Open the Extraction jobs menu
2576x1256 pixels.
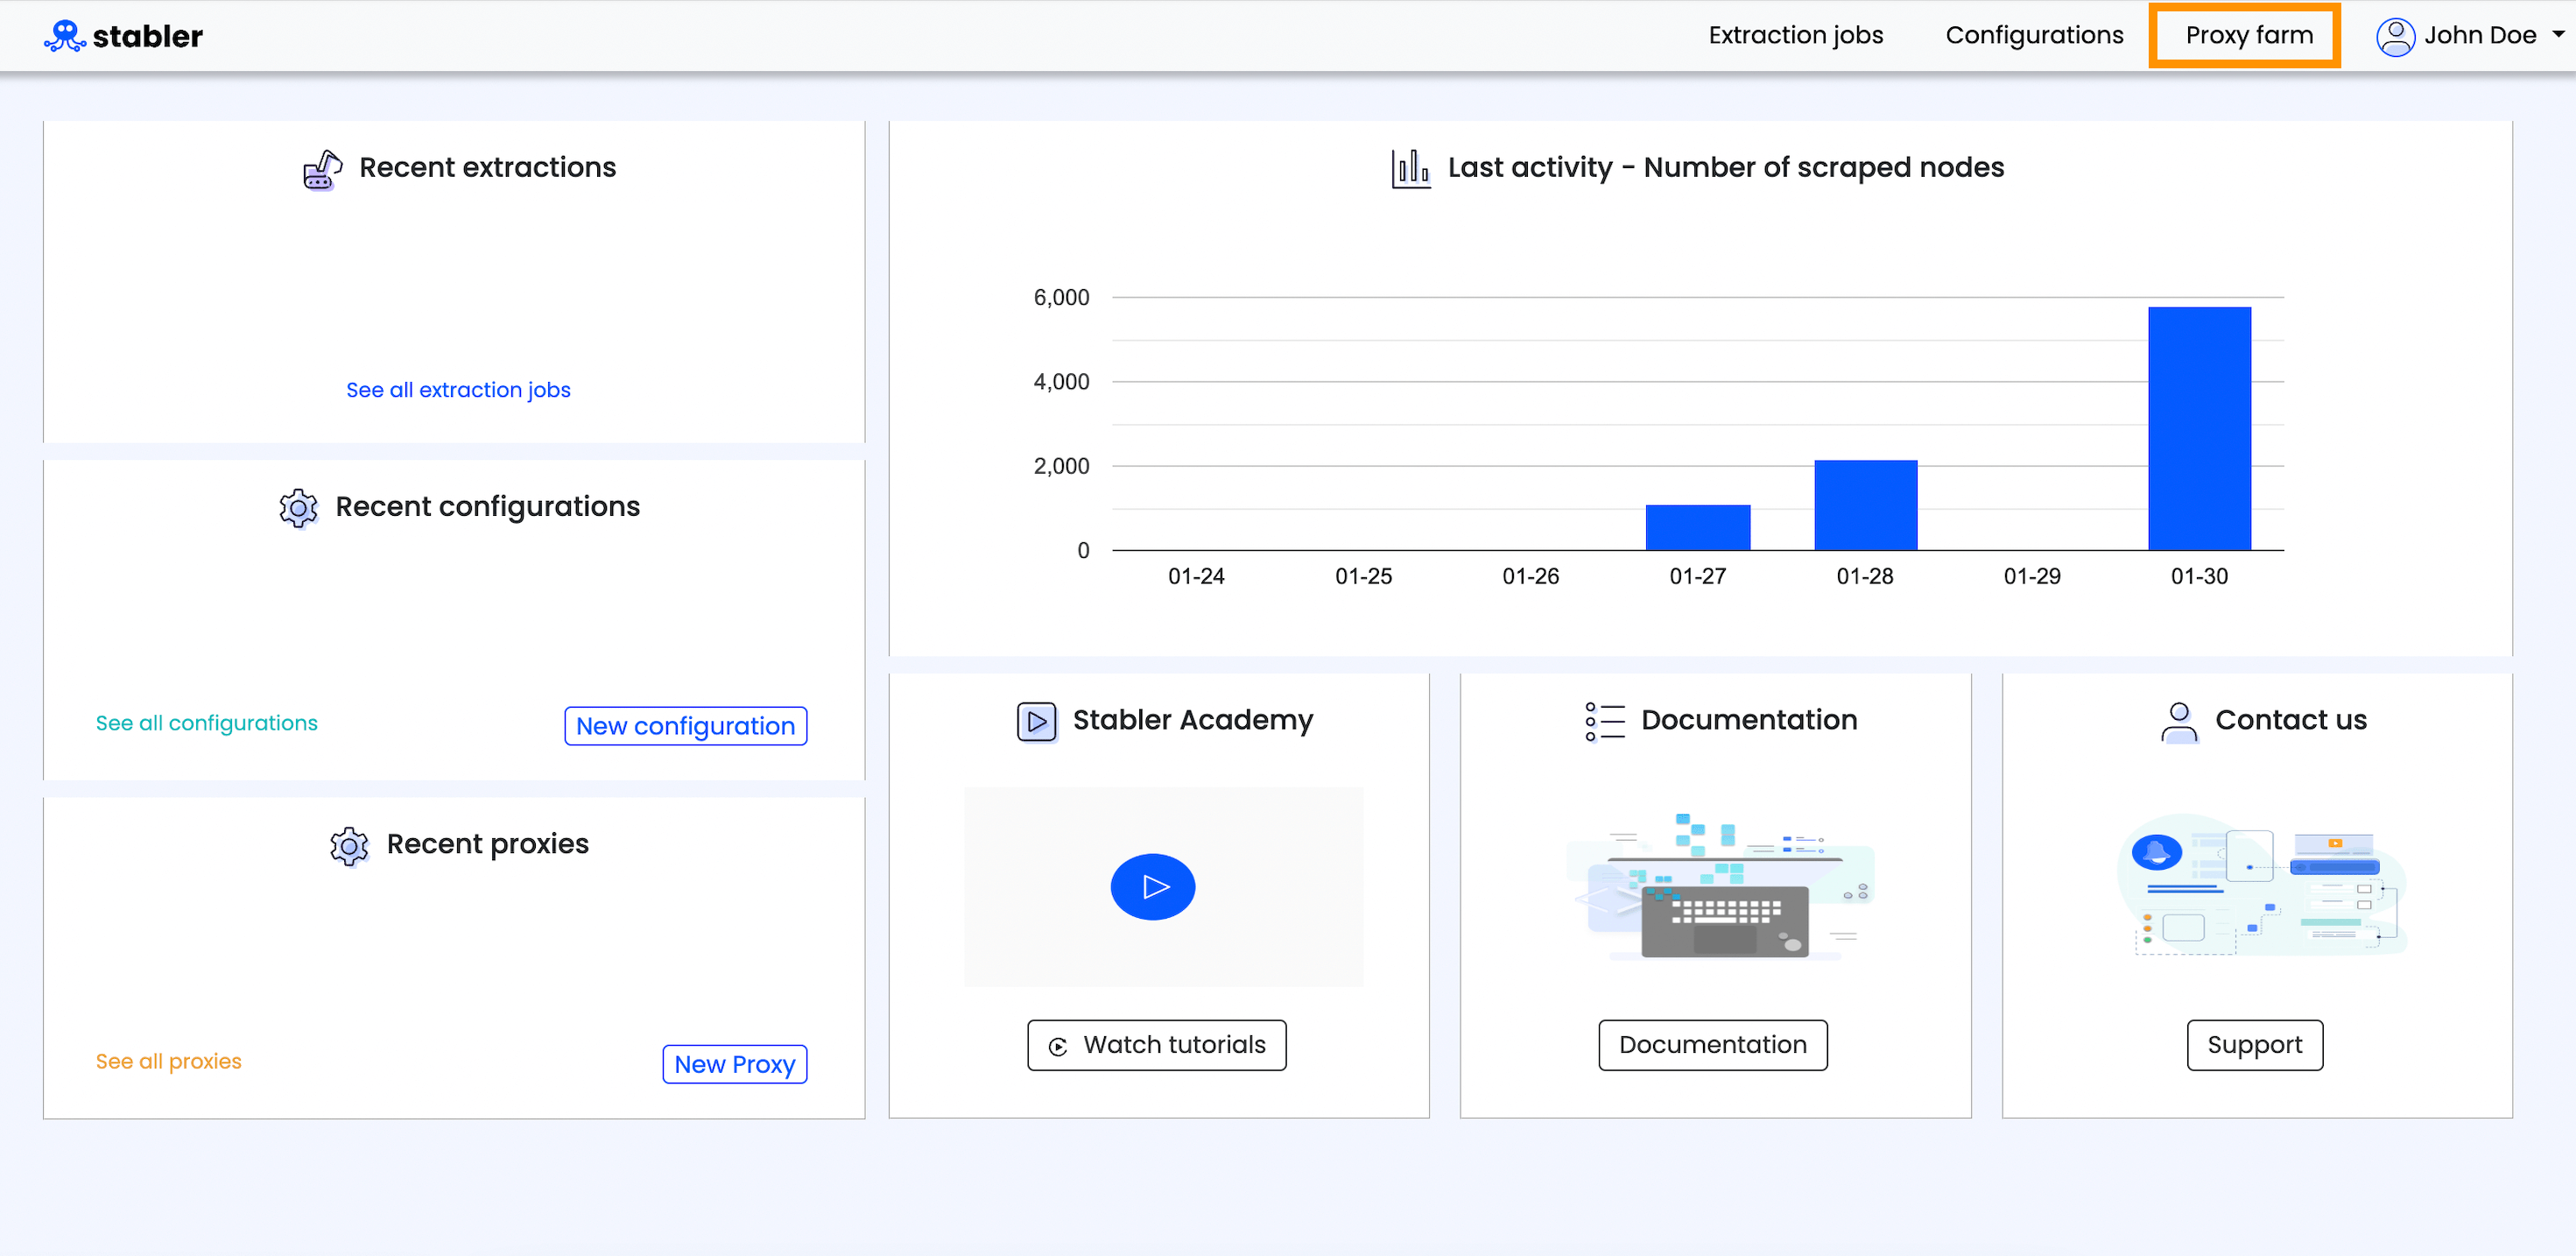coord(1795,35)
